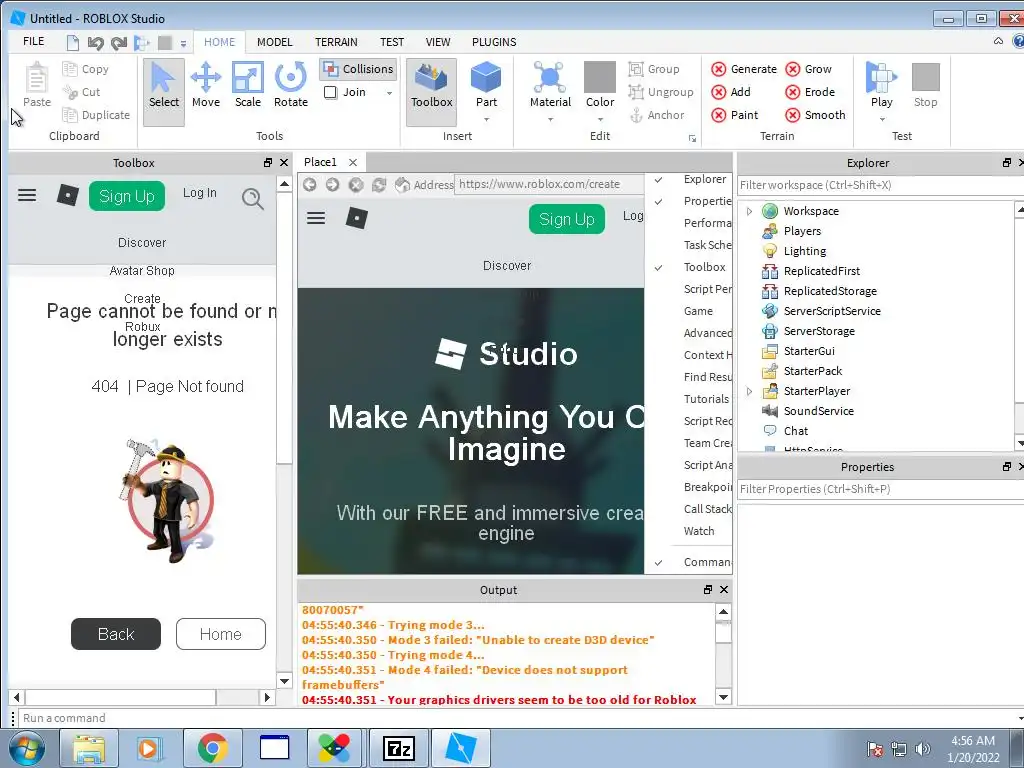Click browser back arrow in Place1 tab
The width and height of the screenshot is (1024, 768).
point(310,185)
